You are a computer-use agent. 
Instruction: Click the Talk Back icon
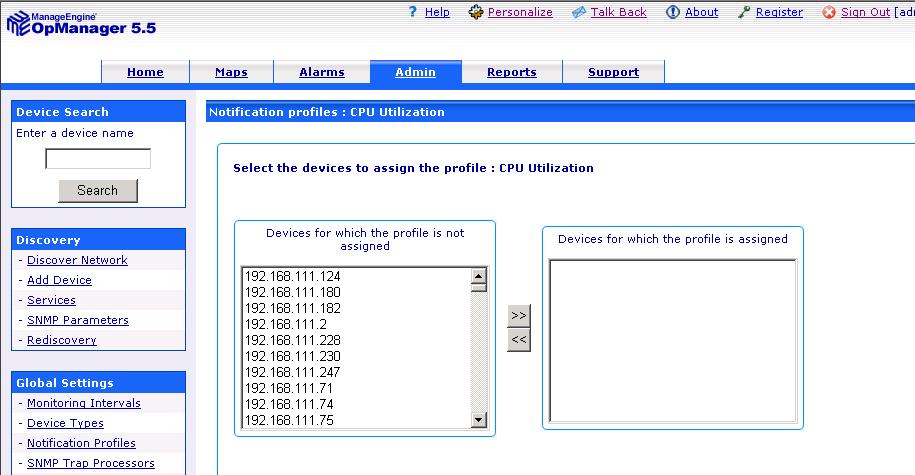tap(579, 12)
